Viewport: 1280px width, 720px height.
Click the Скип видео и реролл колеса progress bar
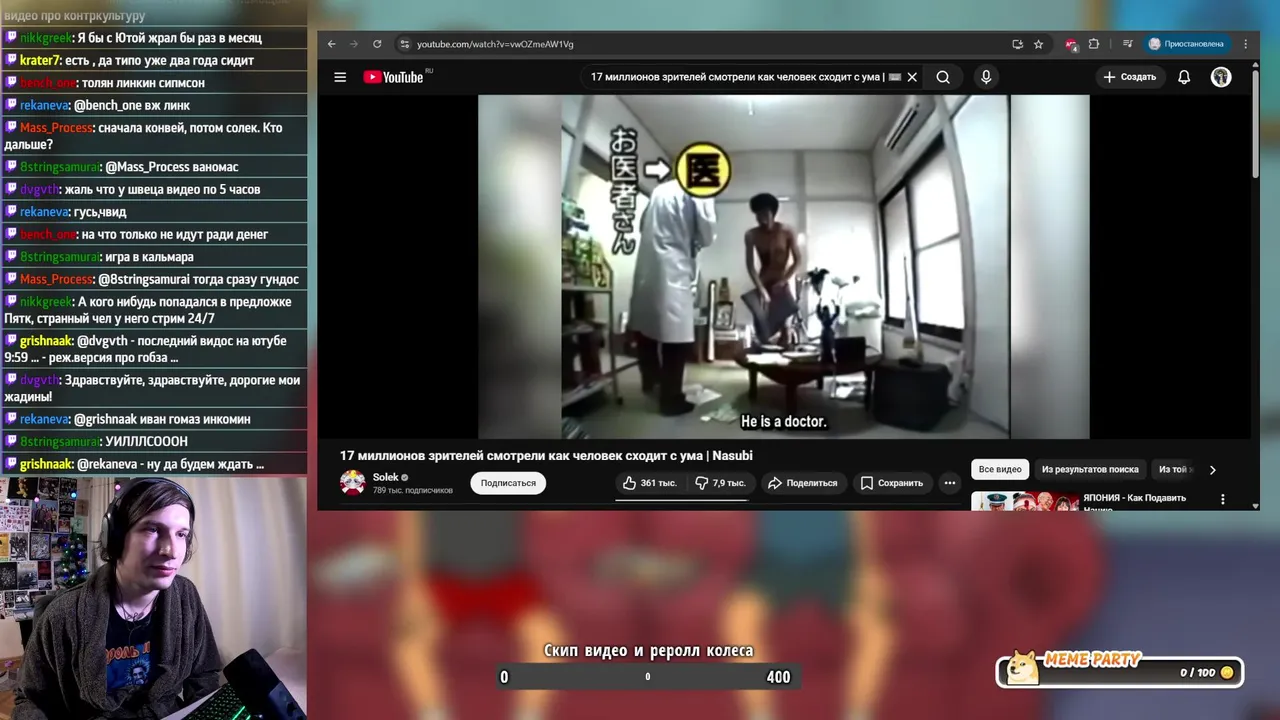point(647,677)
